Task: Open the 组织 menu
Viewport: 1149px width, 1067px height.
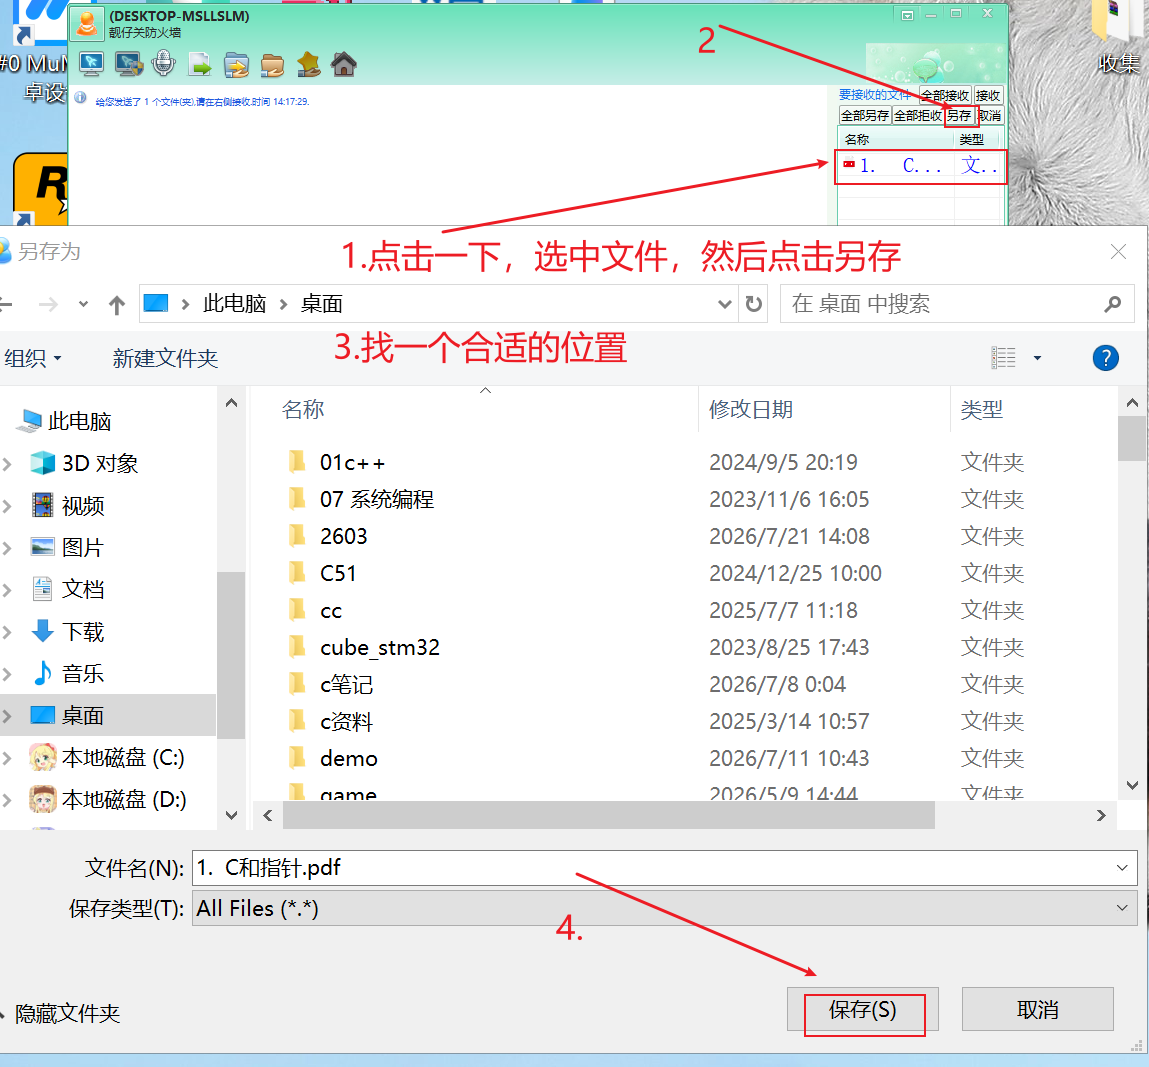Action: pos(32,358)
